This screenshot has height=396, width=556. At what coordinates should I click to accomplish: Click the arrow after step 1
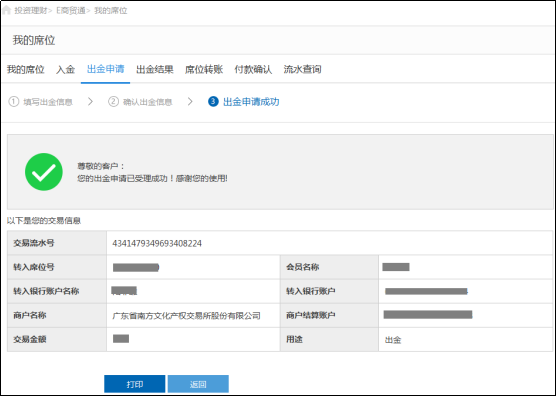coord(90,102)
